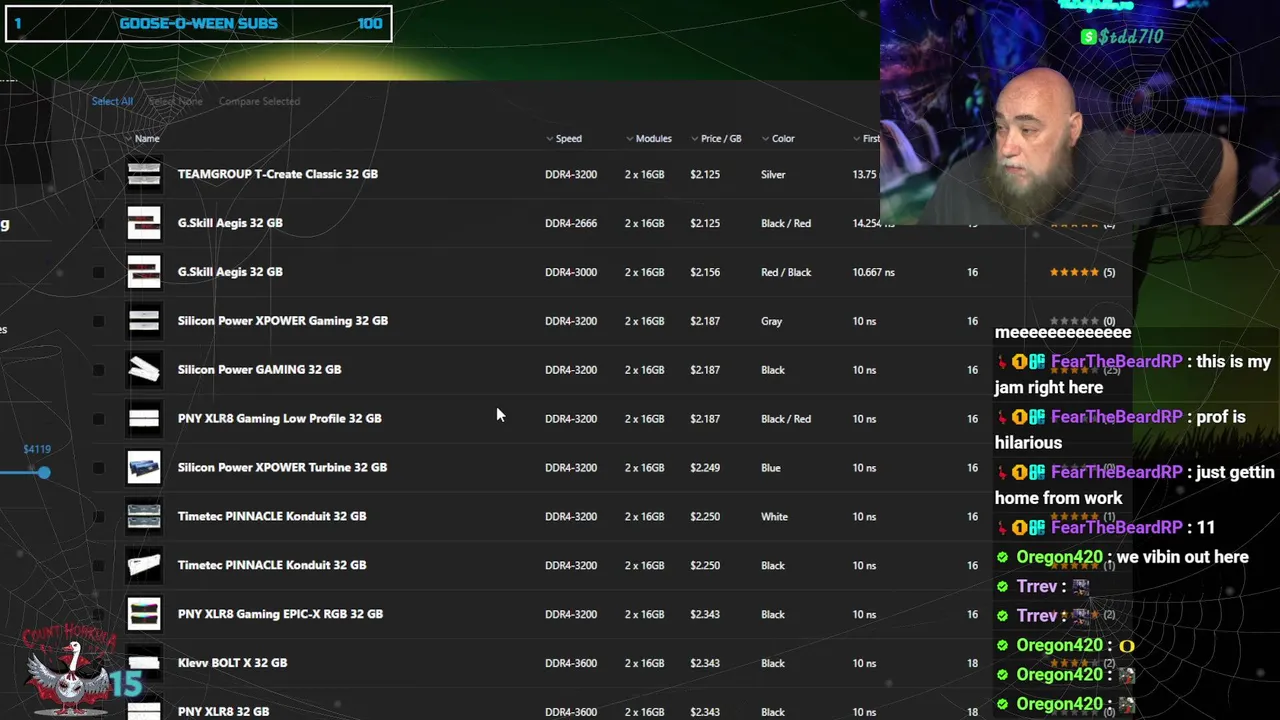Open TEAMGROUP T-Create Classic 32 GB product
This screenshot has width=1280, height=720.
click(x=278, y=174)
